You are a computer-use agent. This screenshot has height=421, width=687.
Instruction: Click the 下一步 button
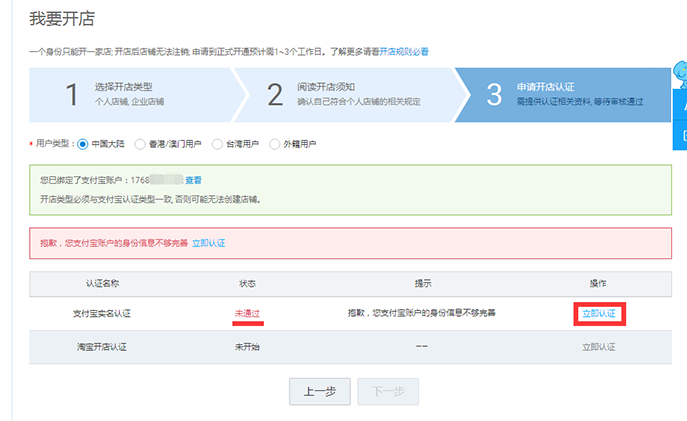click(x=388, y=391)
